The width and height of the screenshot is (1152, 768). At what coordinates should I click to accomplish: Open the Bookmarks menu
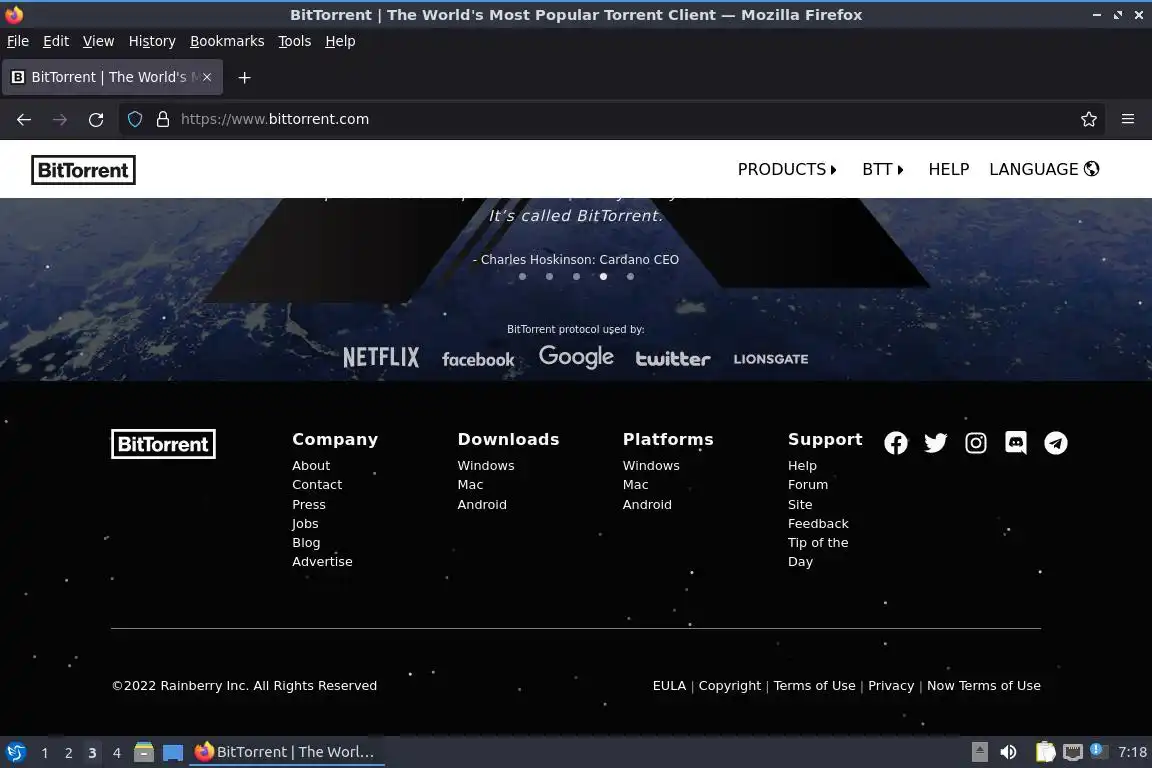point(227,41)
